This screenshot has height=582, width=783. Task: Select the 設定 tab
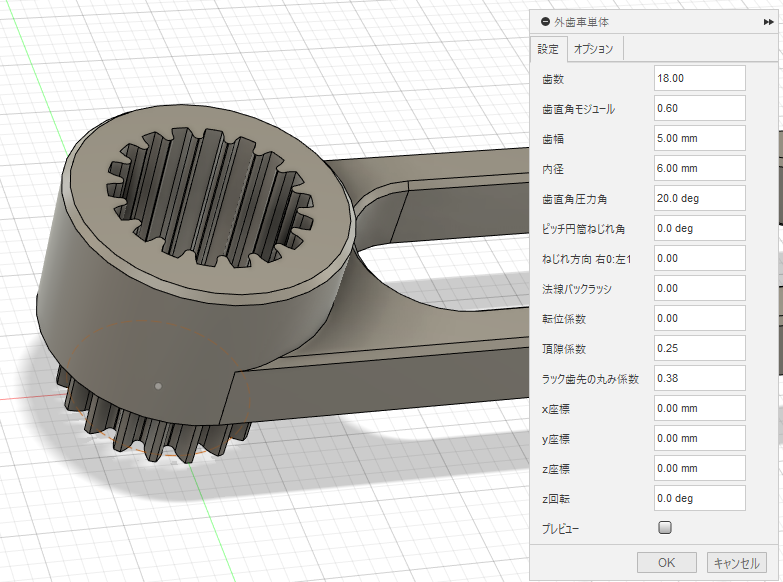point(548,49)
